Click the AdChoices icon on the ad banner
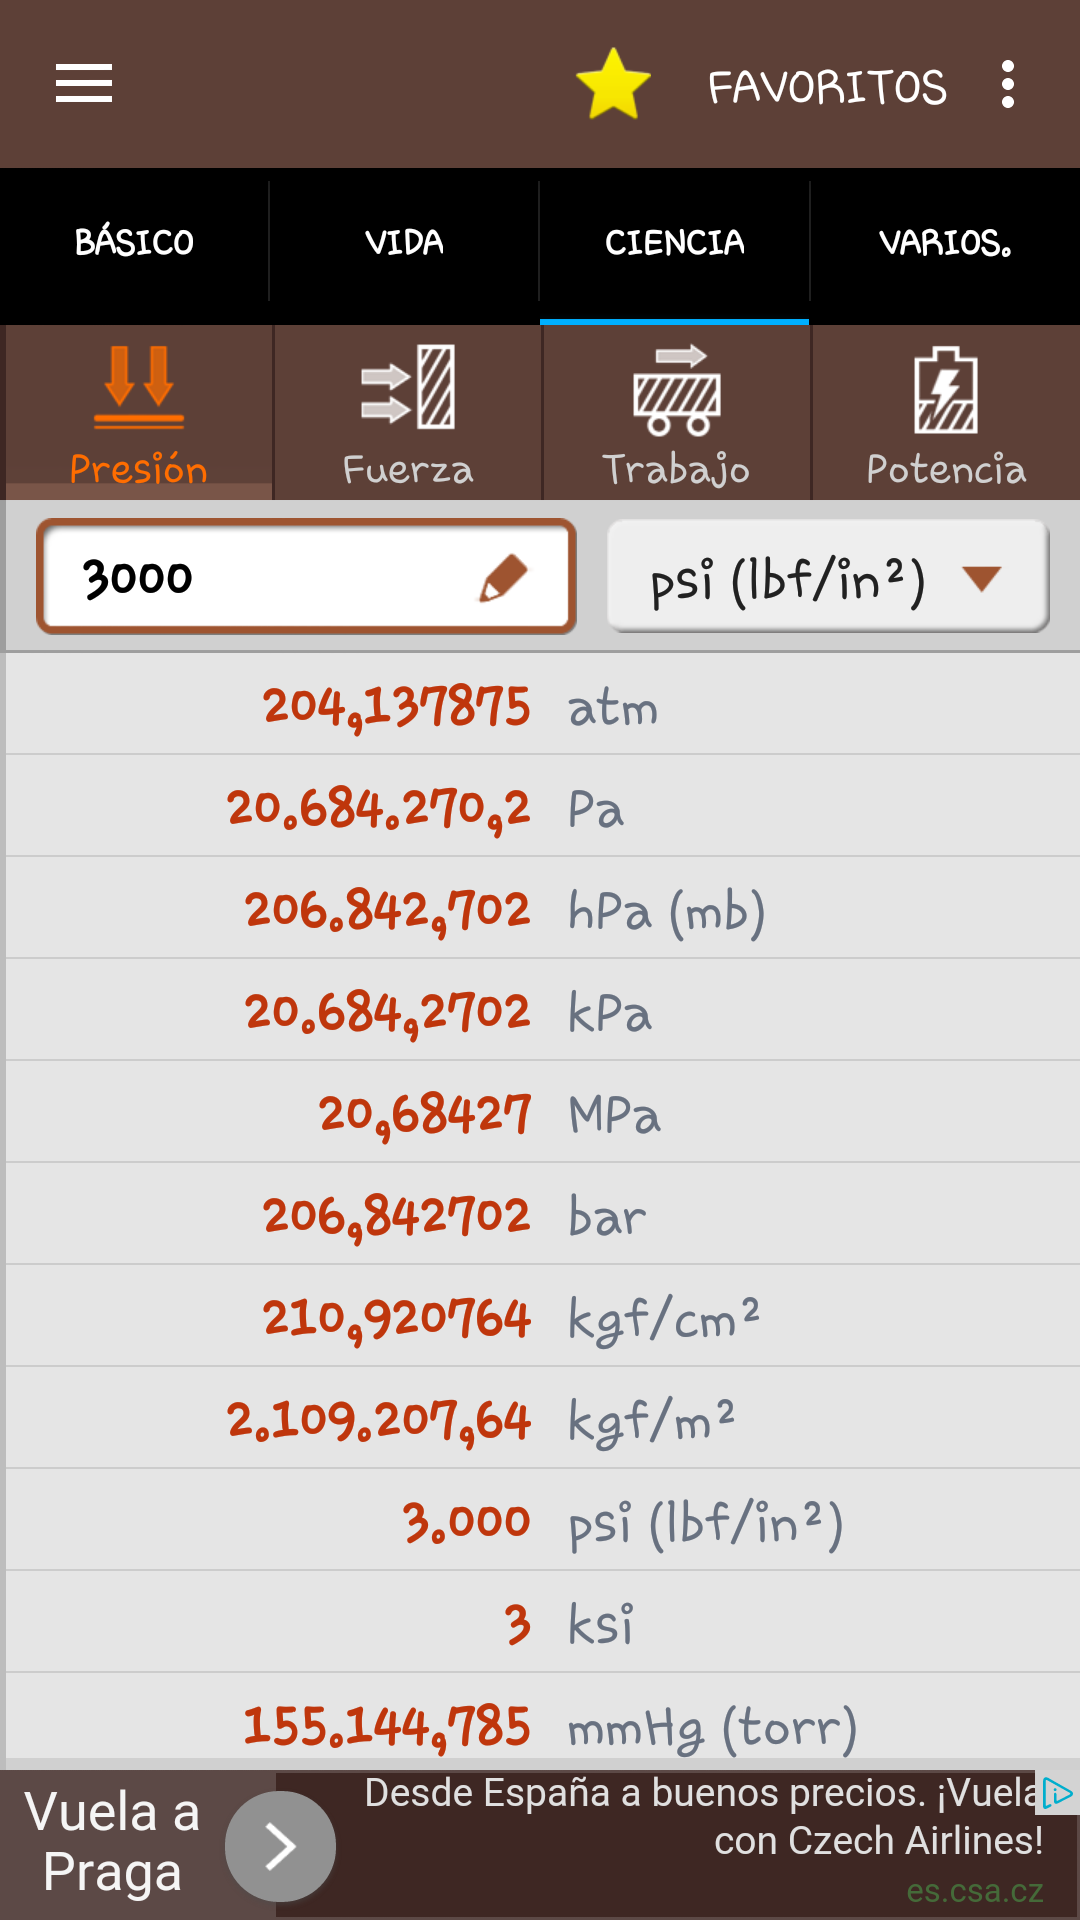This screenshot has width=1080, height=1920. [1056, 1794]
